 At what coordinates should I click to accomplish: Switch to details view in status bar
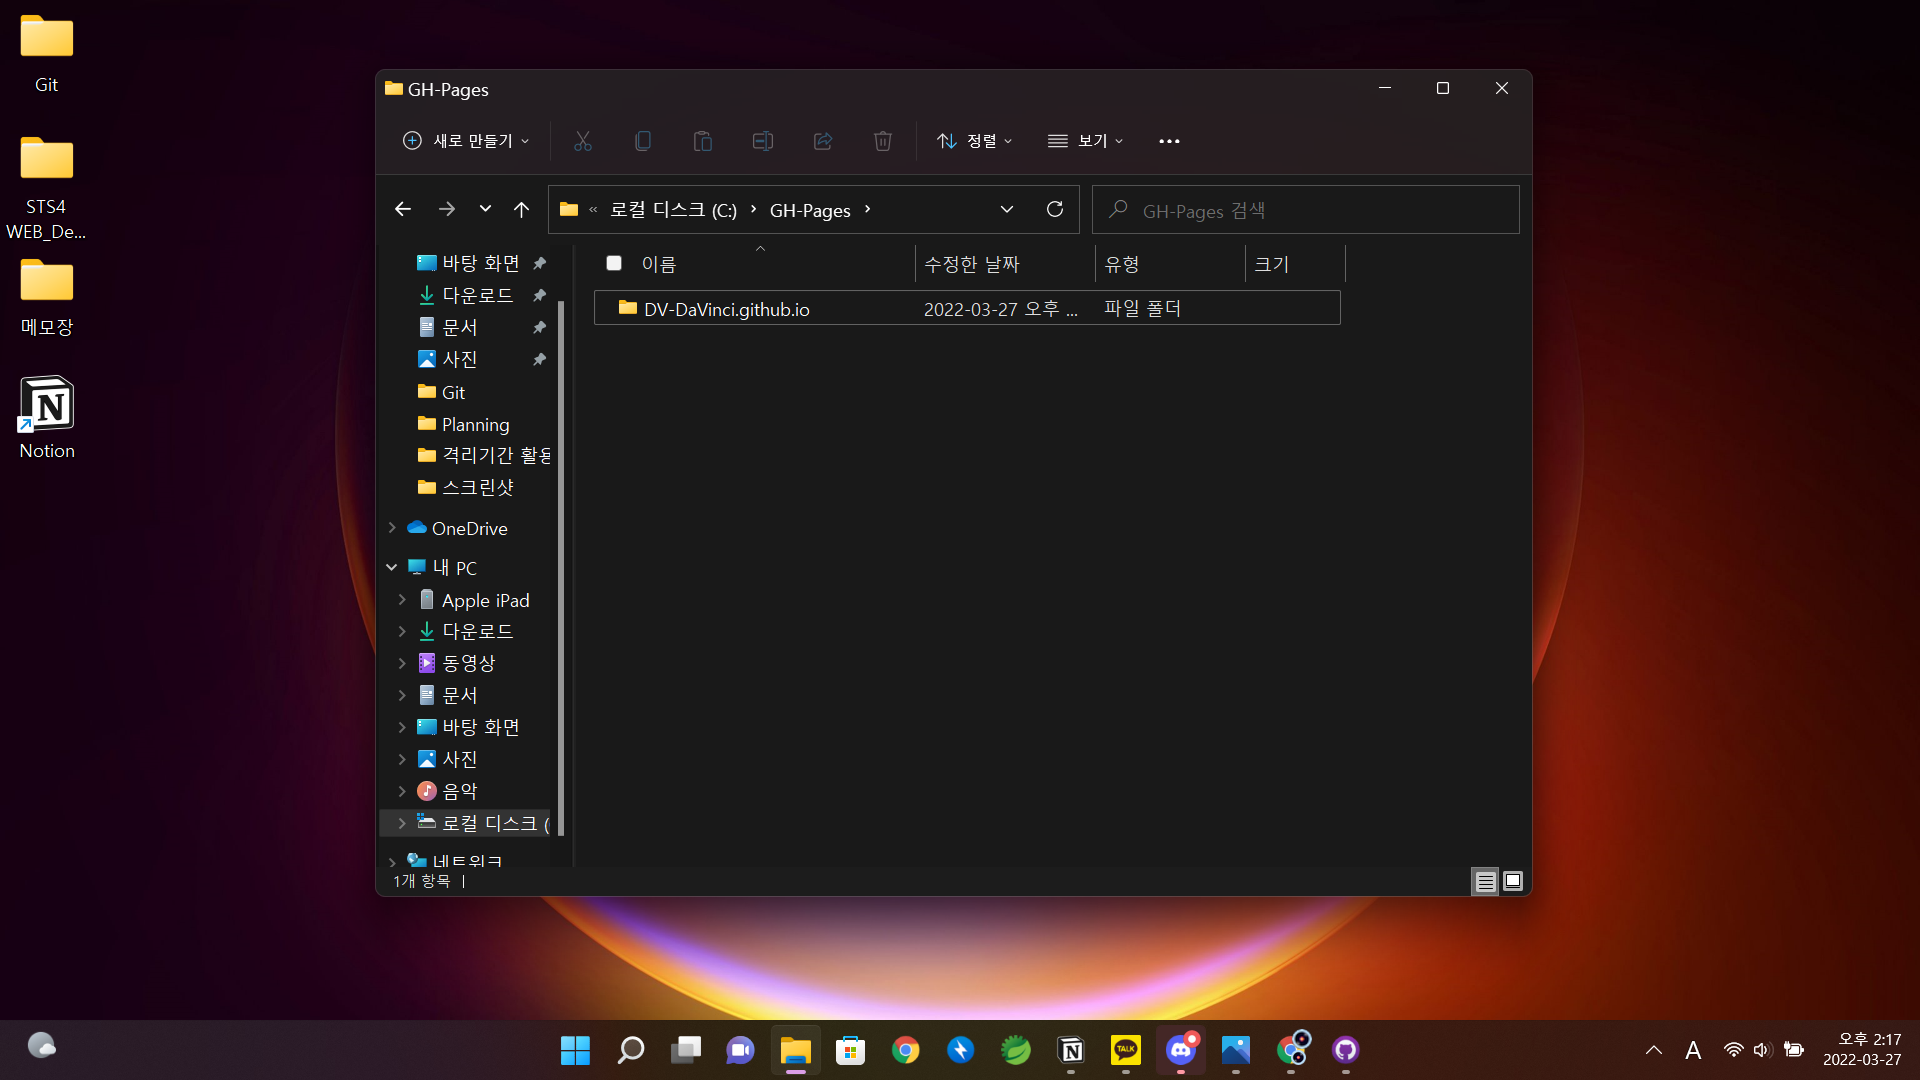pyautogui.click(x=1485, y=881)
